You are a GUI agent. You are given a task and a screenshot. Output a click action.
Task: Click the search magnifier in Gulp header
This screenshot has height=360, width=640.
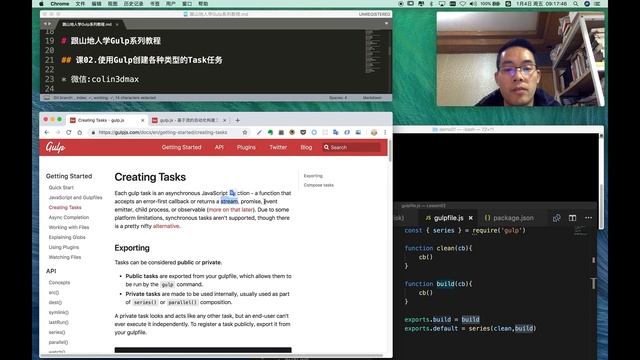coord(326,147)
